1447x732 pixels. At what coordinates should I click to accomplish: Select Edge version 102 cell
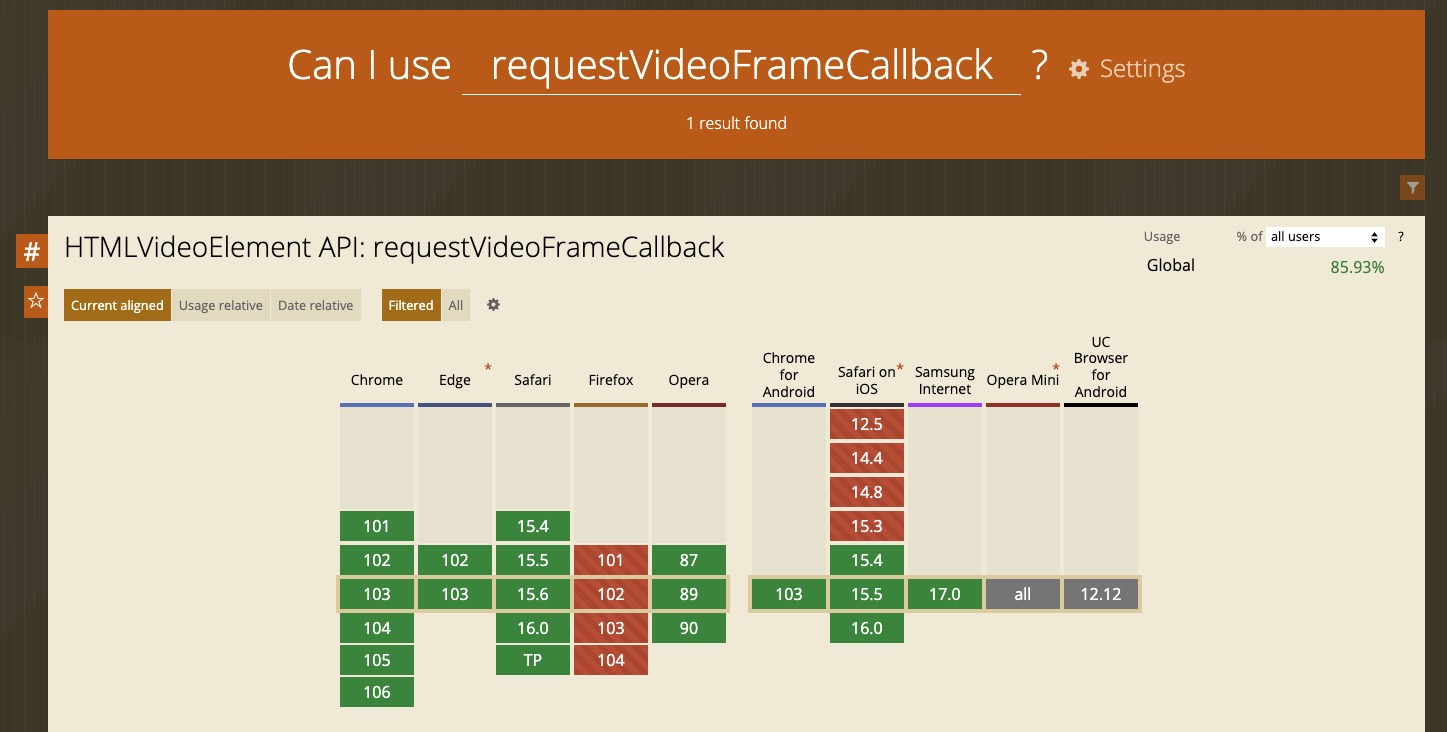click(455, 560)
